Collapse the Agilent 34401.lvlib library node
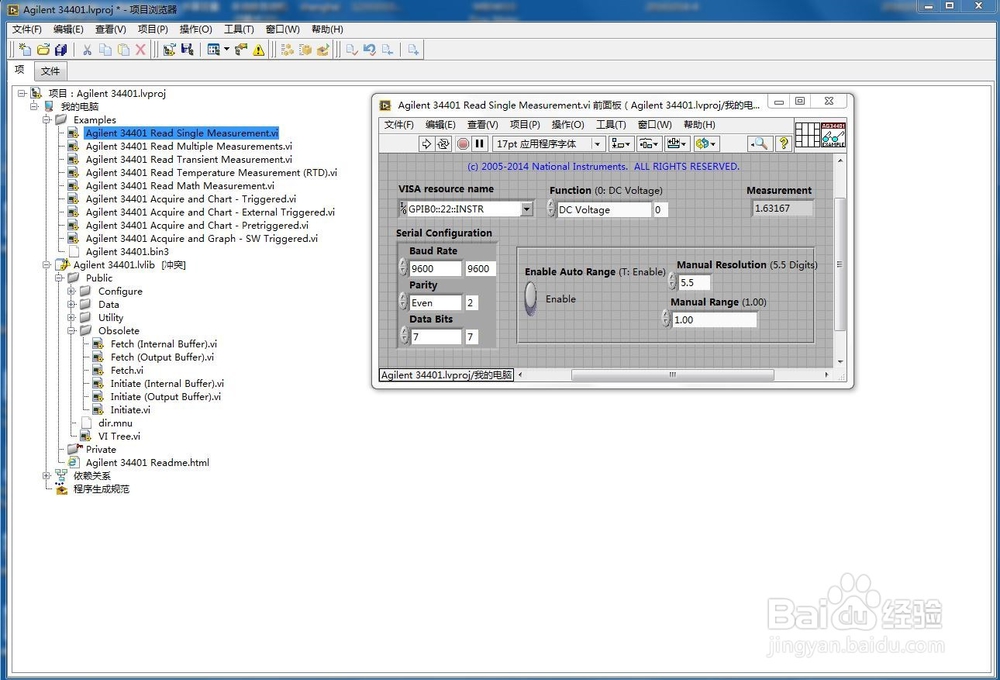This screenshot has width=1000, height=680. [x=47, y=264]
